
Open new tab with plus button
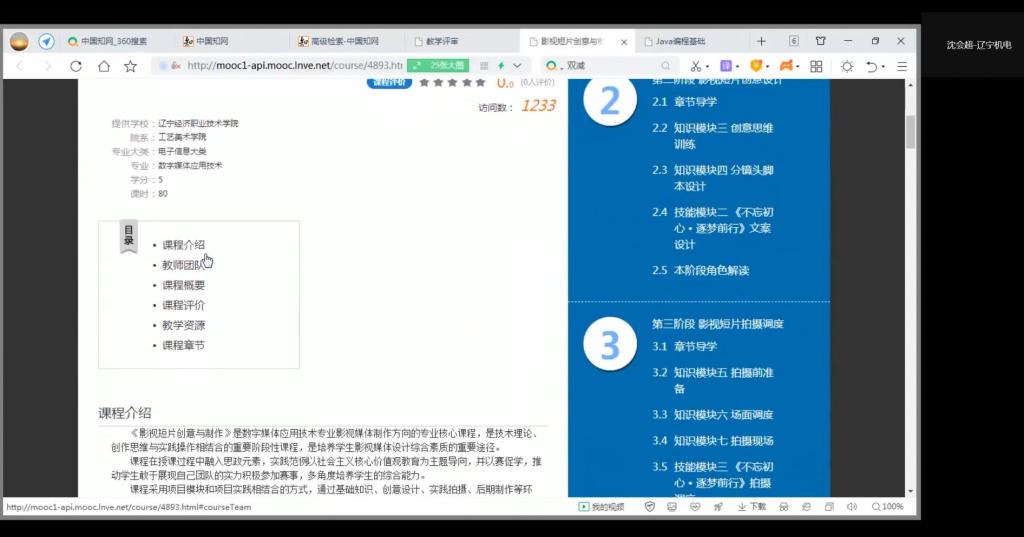click(761, 41)
